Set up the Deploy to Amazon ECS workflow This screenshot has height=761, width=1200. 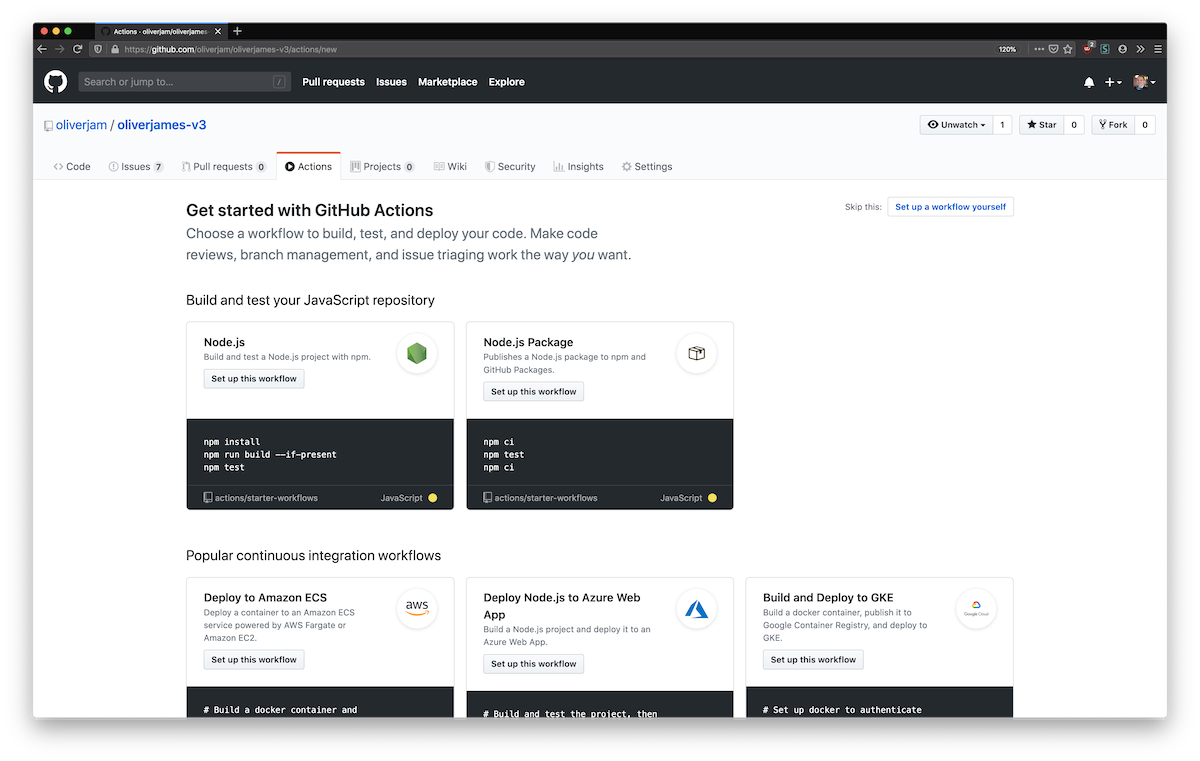(x=254, y=660)
